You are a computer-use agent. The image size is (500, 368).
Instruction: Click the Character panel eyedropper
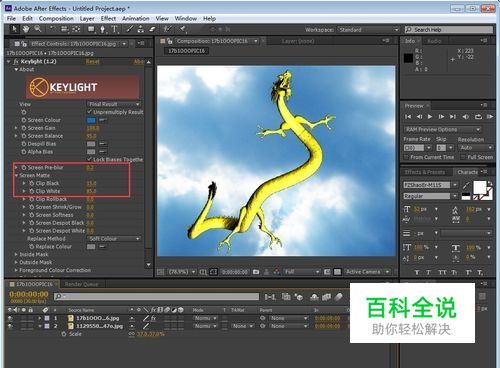(466, 185)
